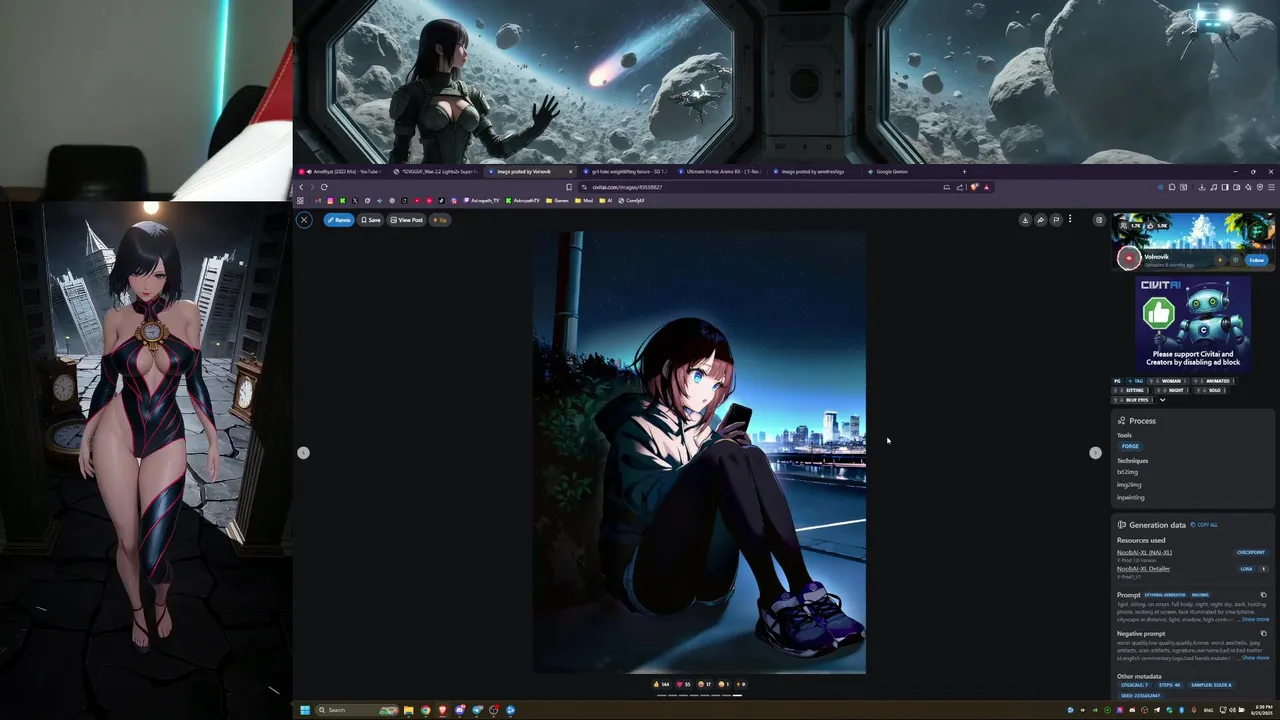
Task: Click the add TAG chip
Action: (x=1136, y=381)
